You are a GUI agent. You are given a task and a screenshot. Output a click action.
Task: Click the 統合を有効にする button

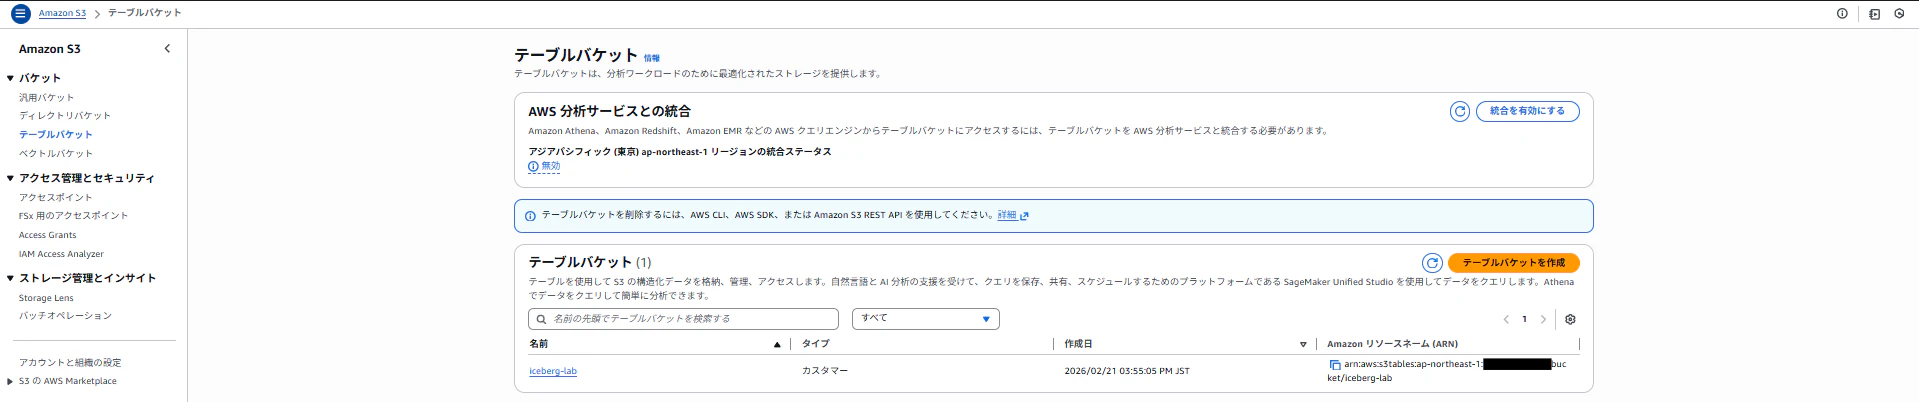(x=1527, y=111)
